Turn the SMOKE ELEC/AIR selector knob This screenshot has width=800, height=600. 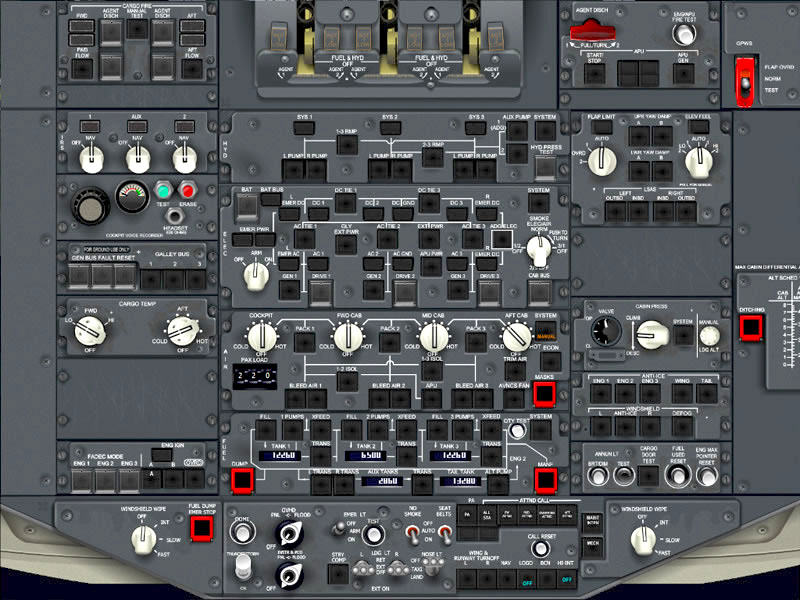pyautogui.click(x=538, y=249)
